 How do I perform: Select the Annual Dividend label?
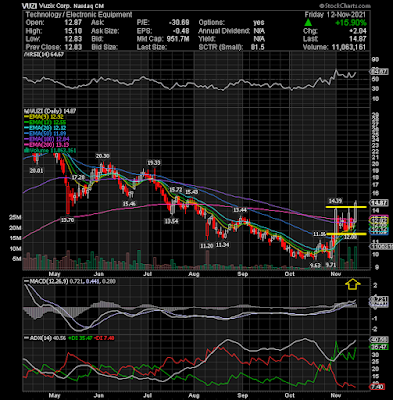224,31
